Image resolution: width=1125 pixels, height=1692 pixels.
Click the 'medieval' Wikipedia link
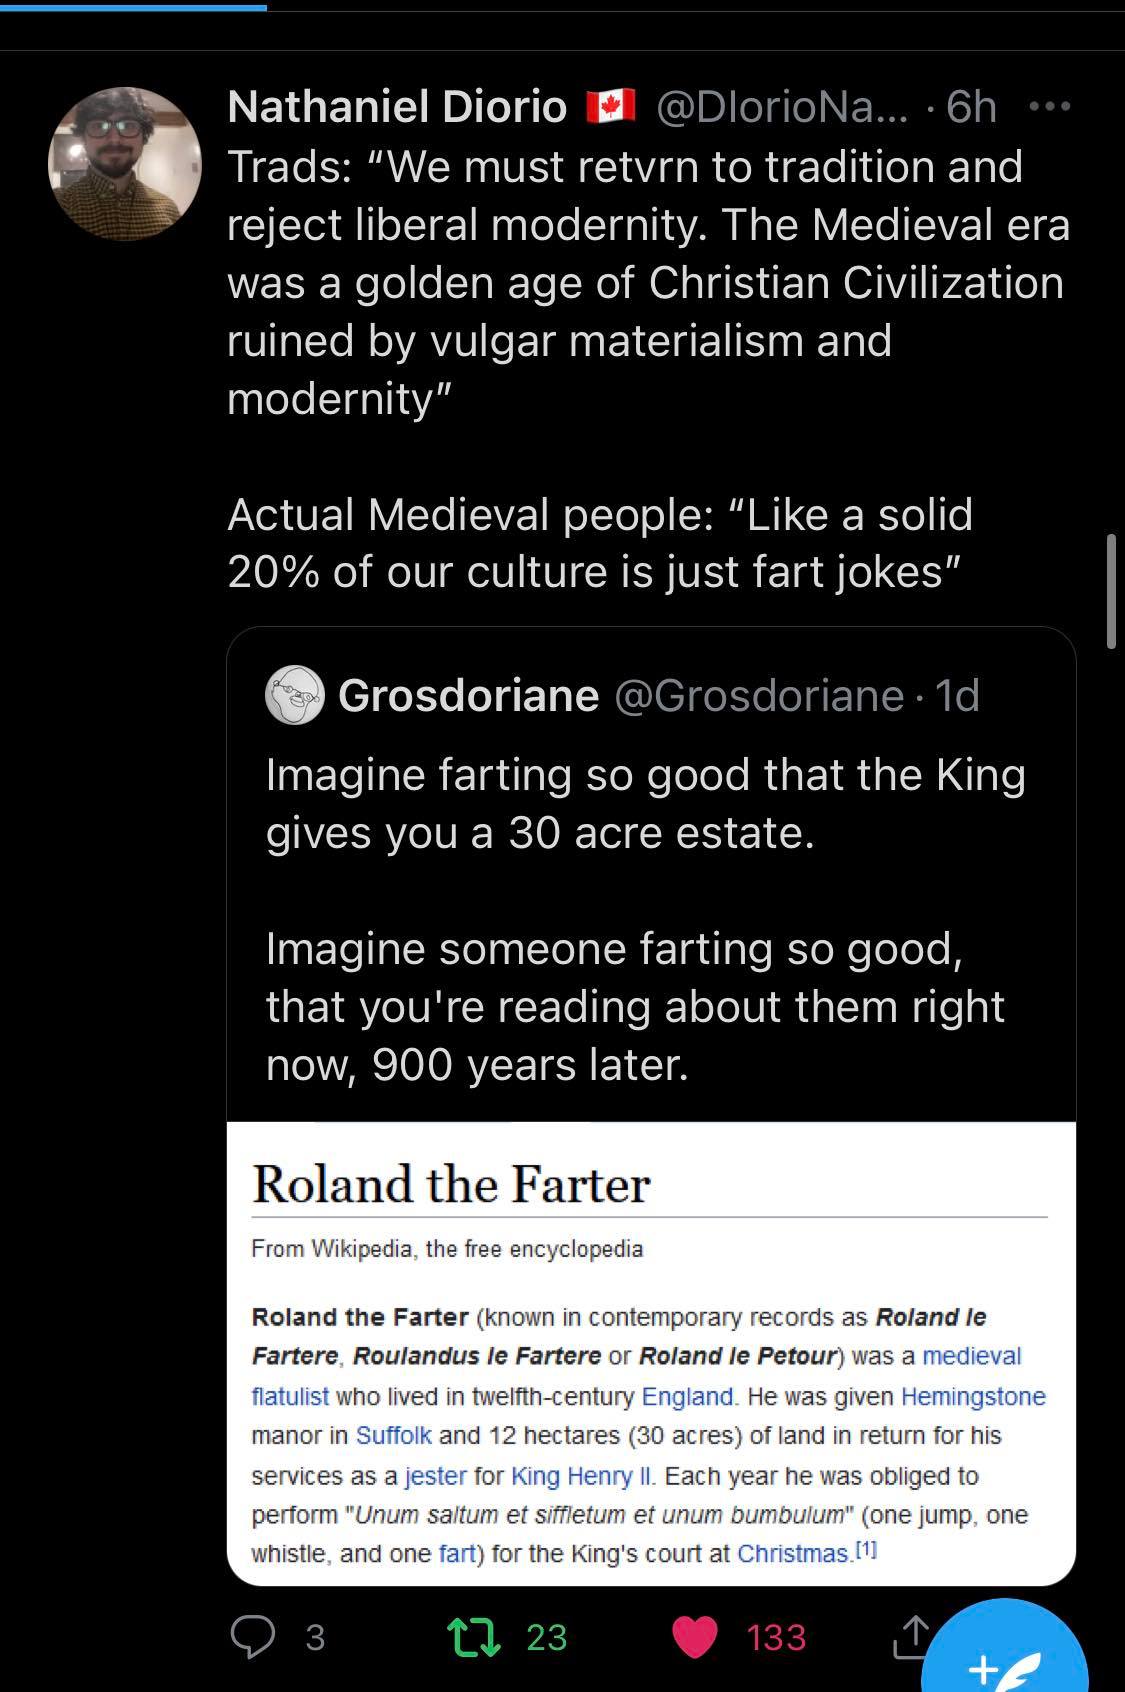point(971,1356)
